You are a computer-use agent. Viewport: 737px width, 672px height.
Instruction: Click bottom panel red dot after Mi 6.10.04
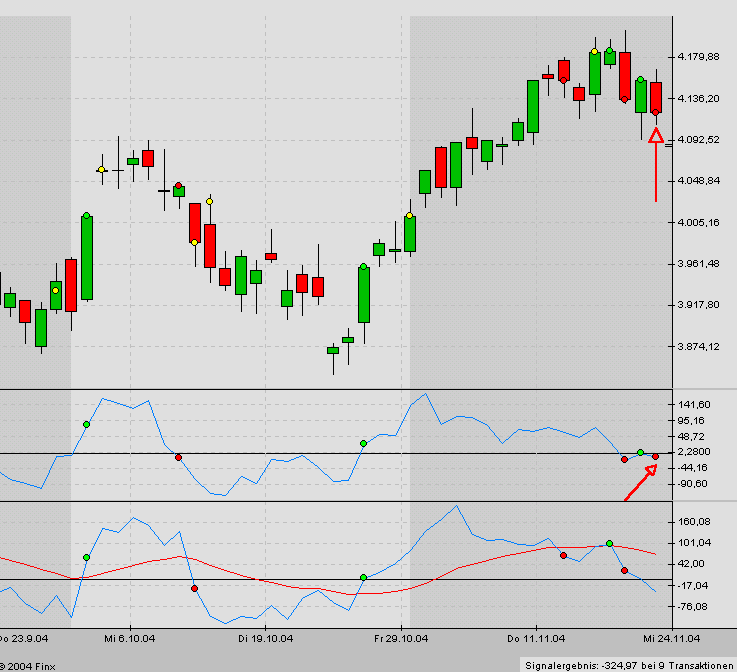click(x=194, y=588)
